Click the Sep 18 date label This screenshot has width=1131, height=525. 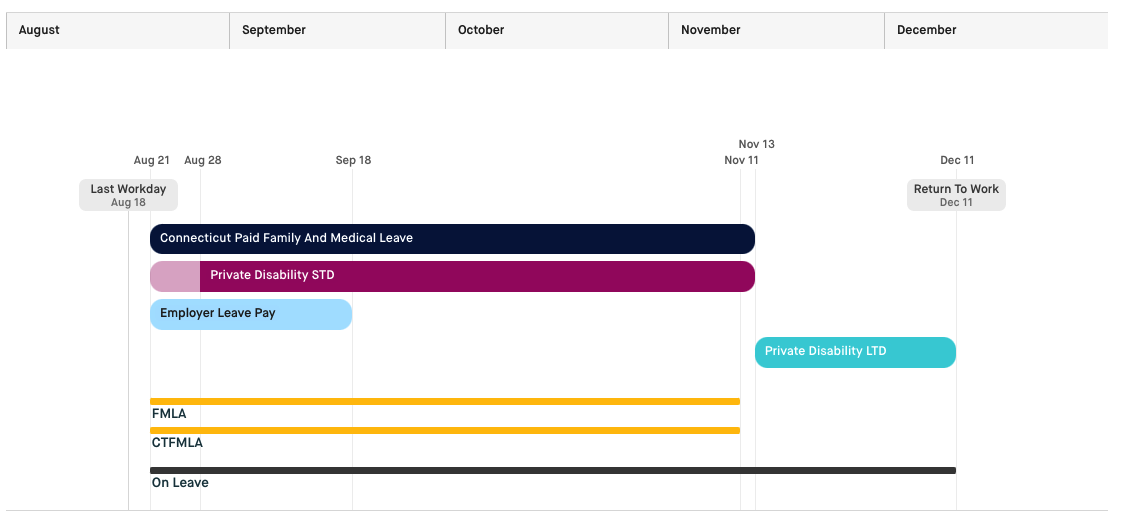[353, 160]
